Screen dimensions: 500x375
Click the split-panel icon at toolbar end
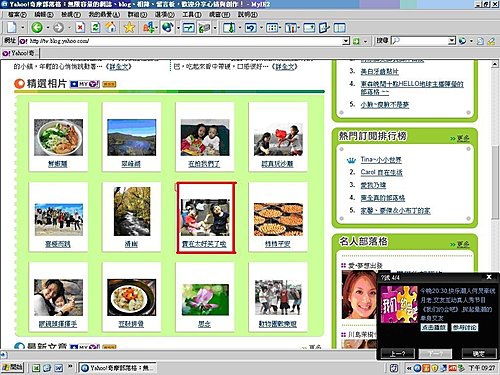click(339, 27)
